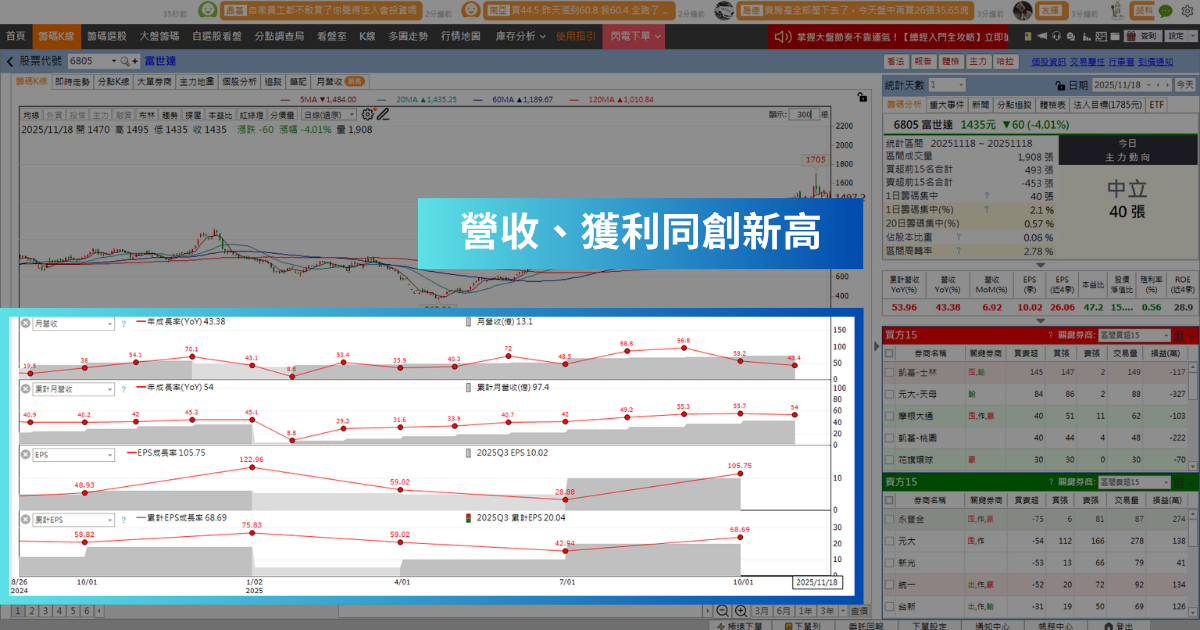Set chart range to 1年 button
The width and height of the screenshot is (1200, 630).
coord(807,611)
